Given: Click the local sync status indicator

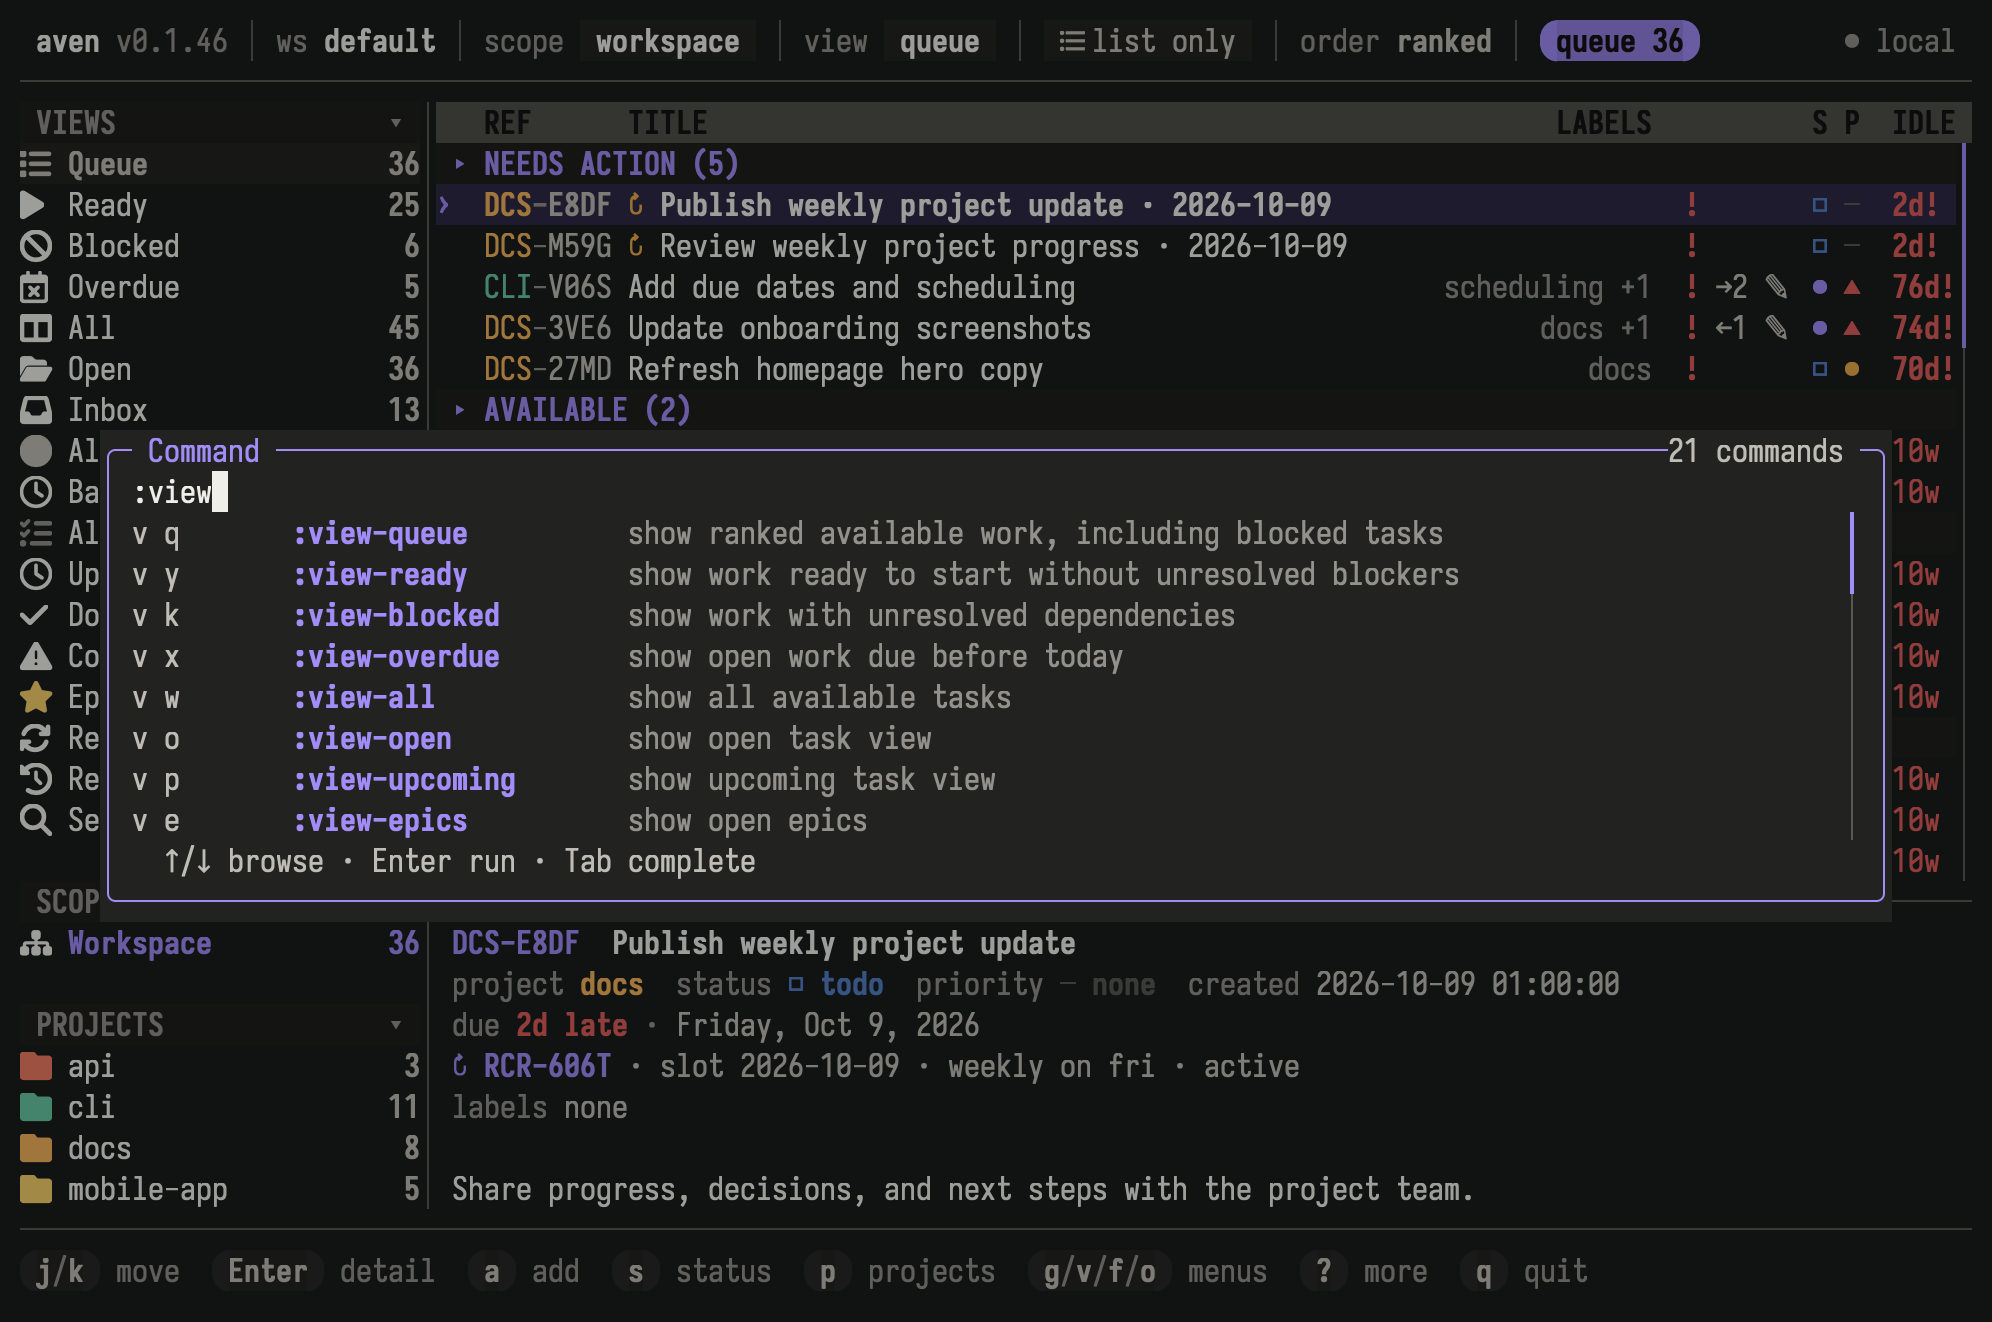Looking at the screenshot, I should click(x=1898, y=41).
